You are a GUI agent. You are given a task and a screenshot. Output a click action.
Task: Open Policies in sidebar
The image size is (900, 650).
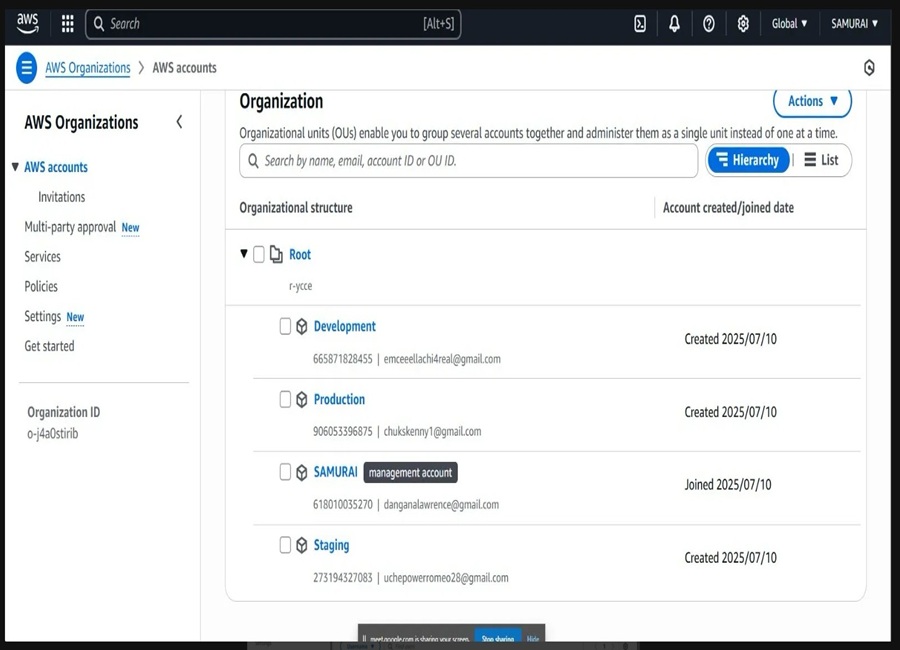(41, 287)
